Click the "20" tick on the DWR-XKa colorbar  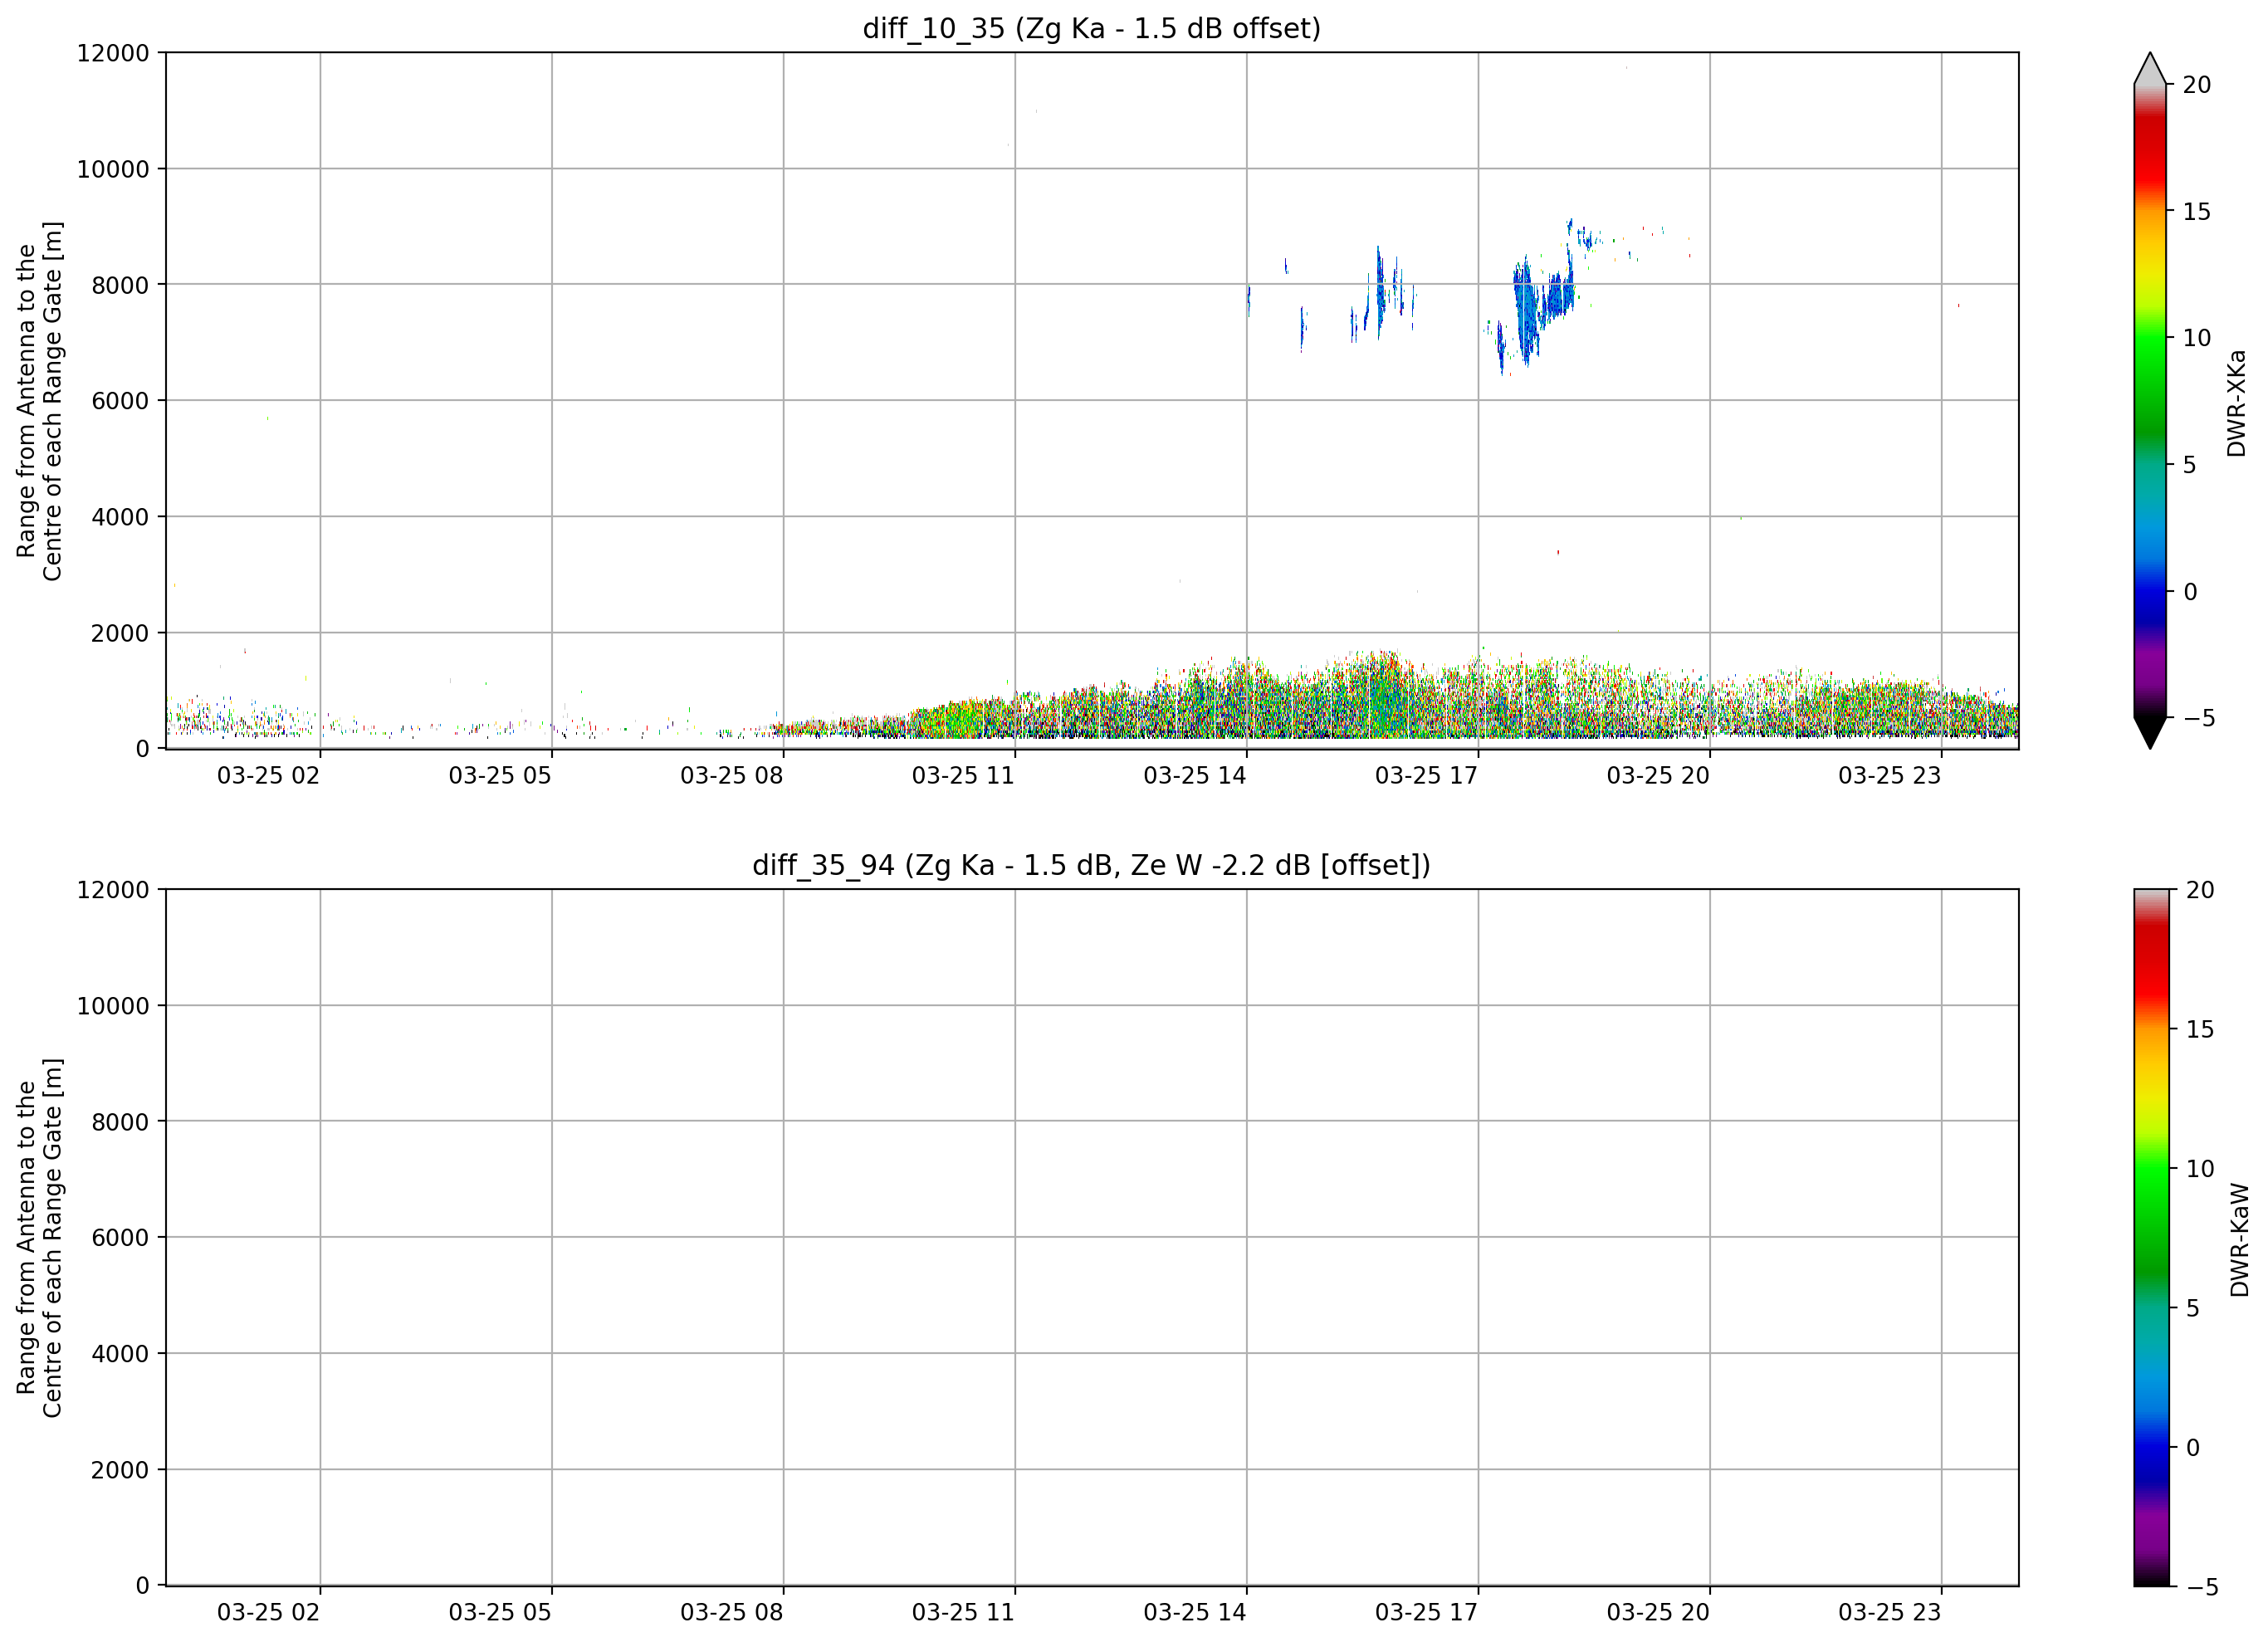(x=2197, y=85)
